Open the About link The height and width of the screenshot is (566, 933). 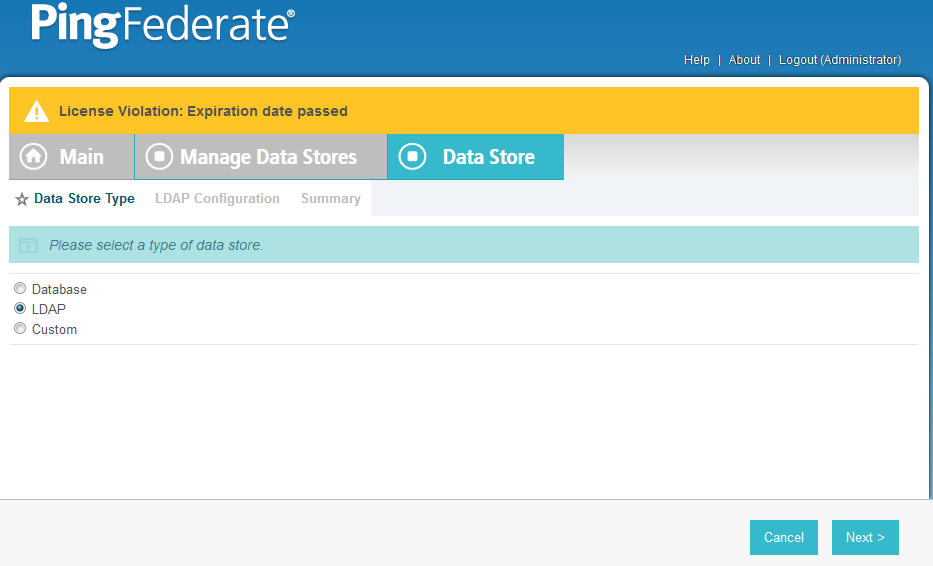[x=744, y=60]
